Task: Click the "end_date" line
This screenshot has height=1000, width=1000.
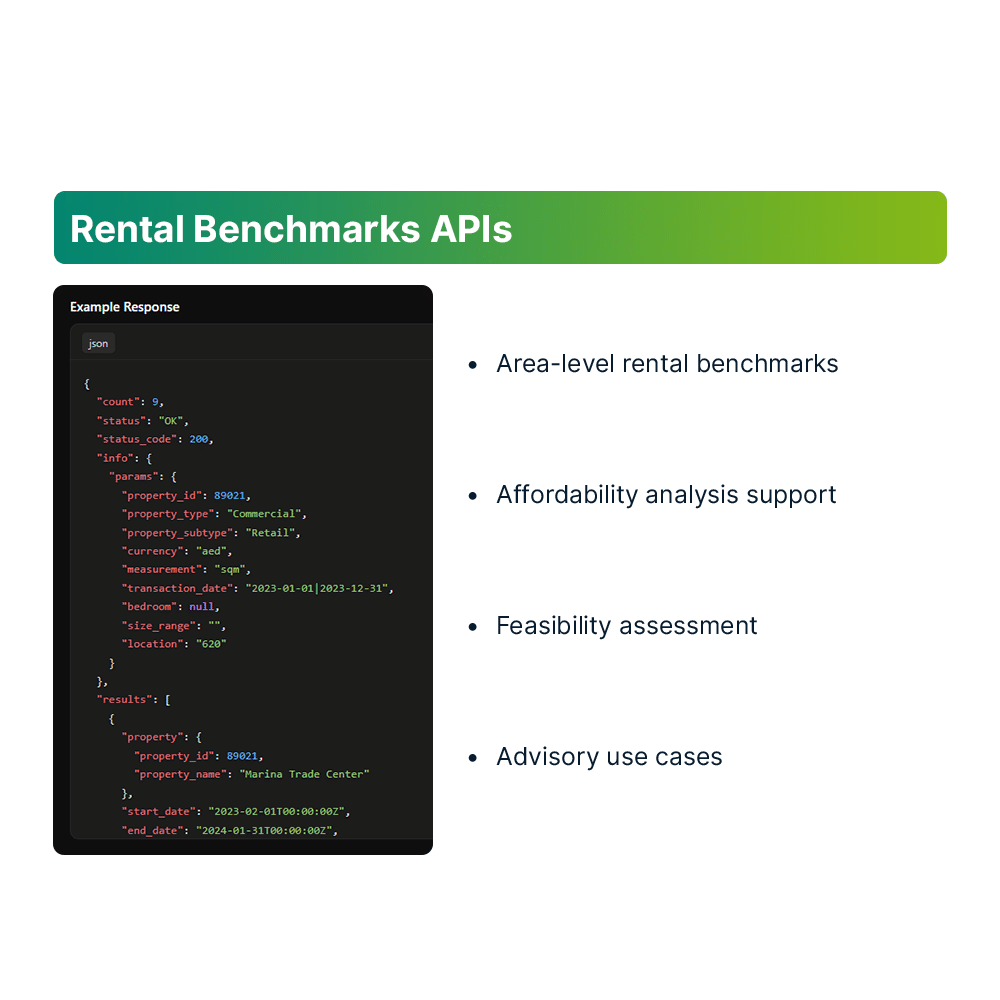Action: [x=229, y=830]
